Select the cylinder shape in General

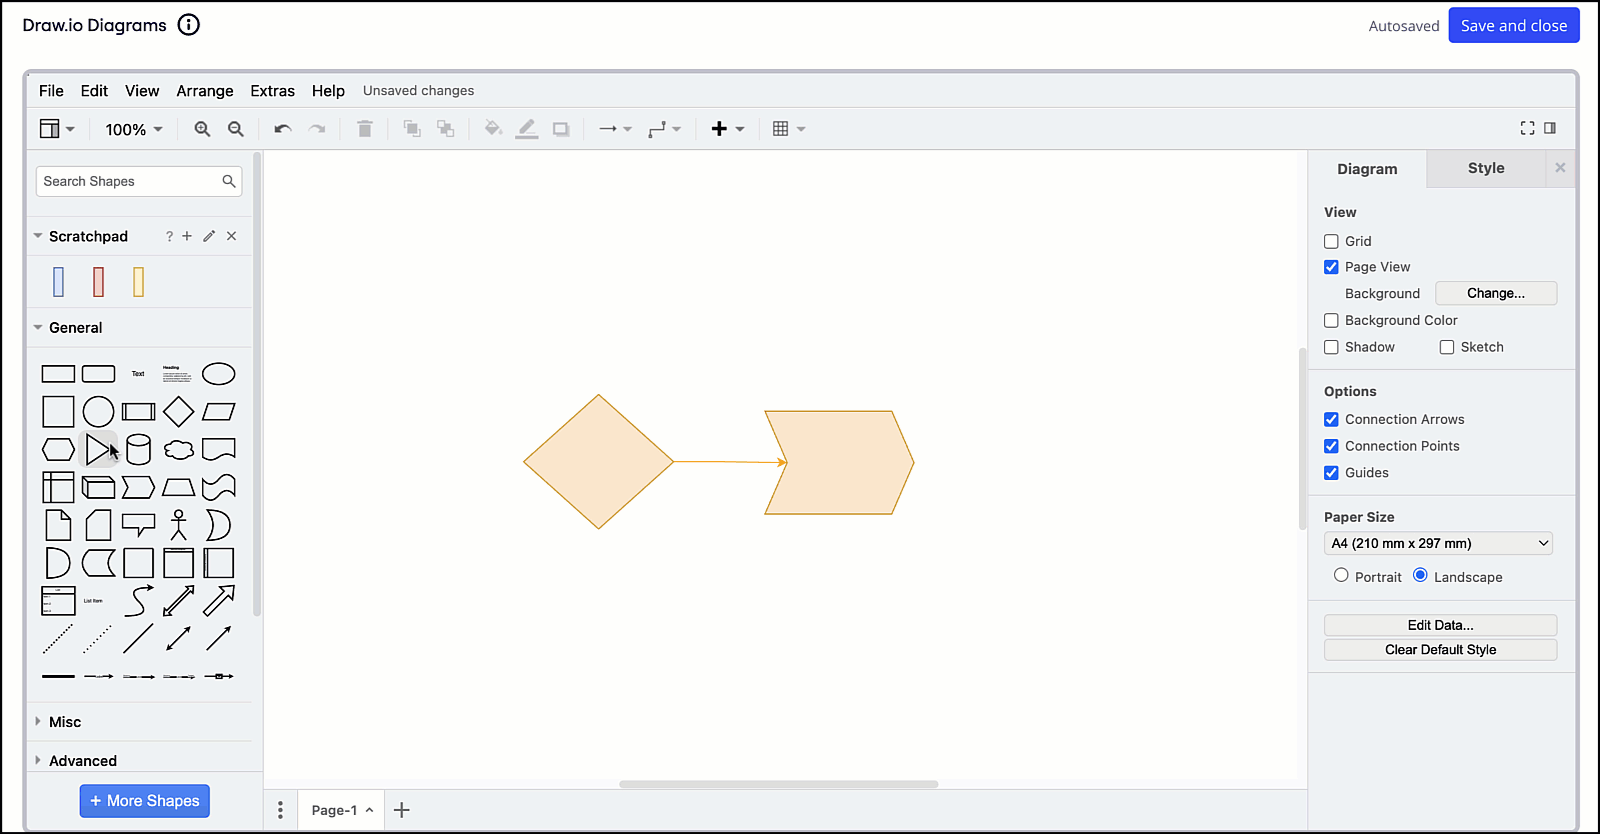pyautogui.click(x=139, y=450)
